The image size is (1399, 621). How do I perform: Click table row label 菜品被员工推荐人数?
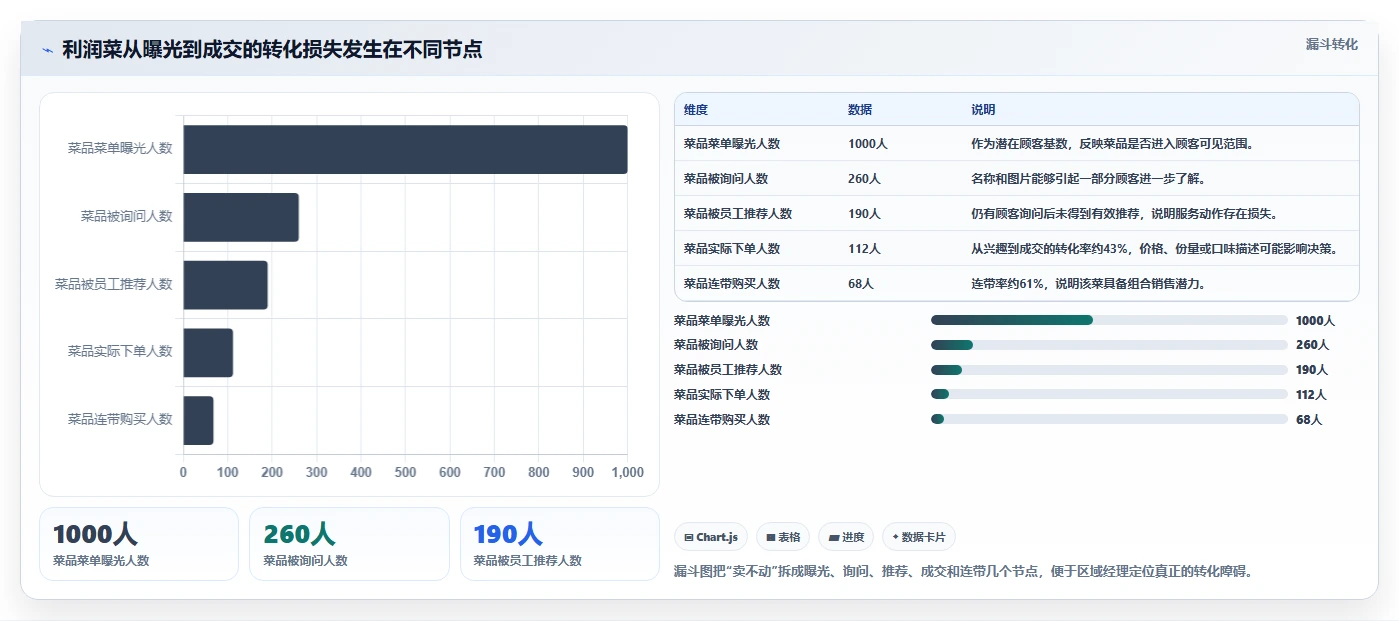738,213
